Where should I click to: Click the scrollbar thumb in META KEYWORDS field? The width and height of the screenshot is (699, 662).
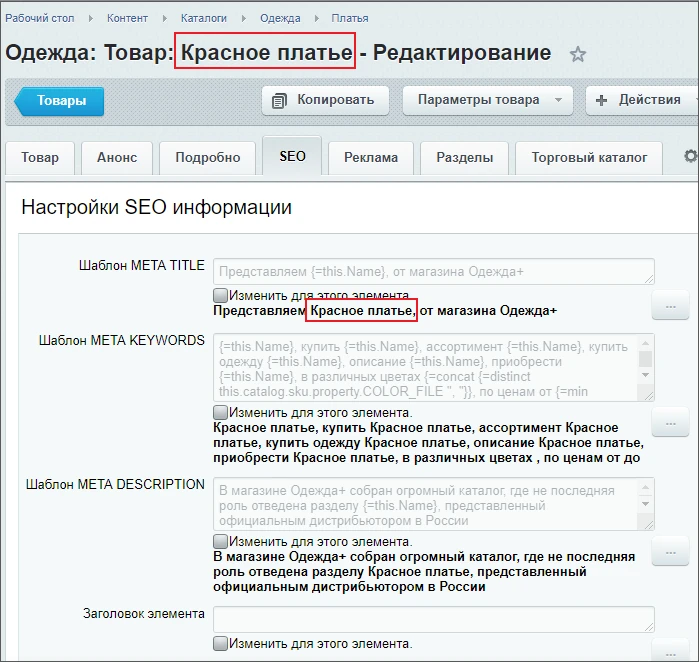pos(645,359)
